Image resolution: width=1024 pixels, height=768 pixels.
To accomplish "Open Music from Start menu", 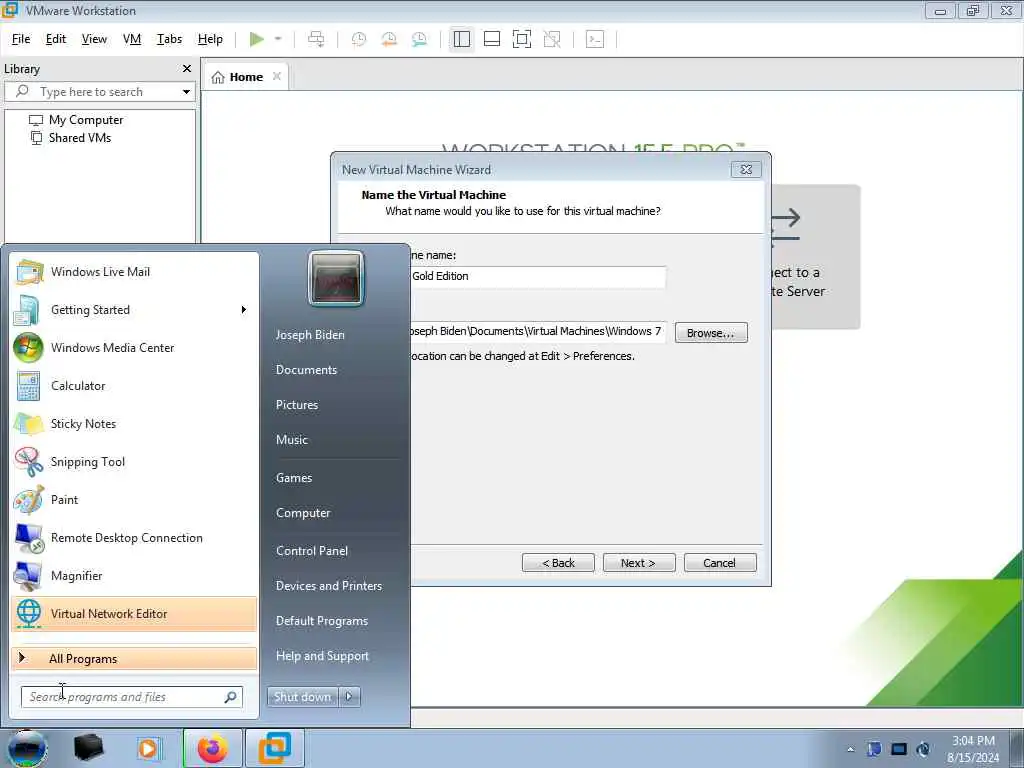I will click(292, 440).
